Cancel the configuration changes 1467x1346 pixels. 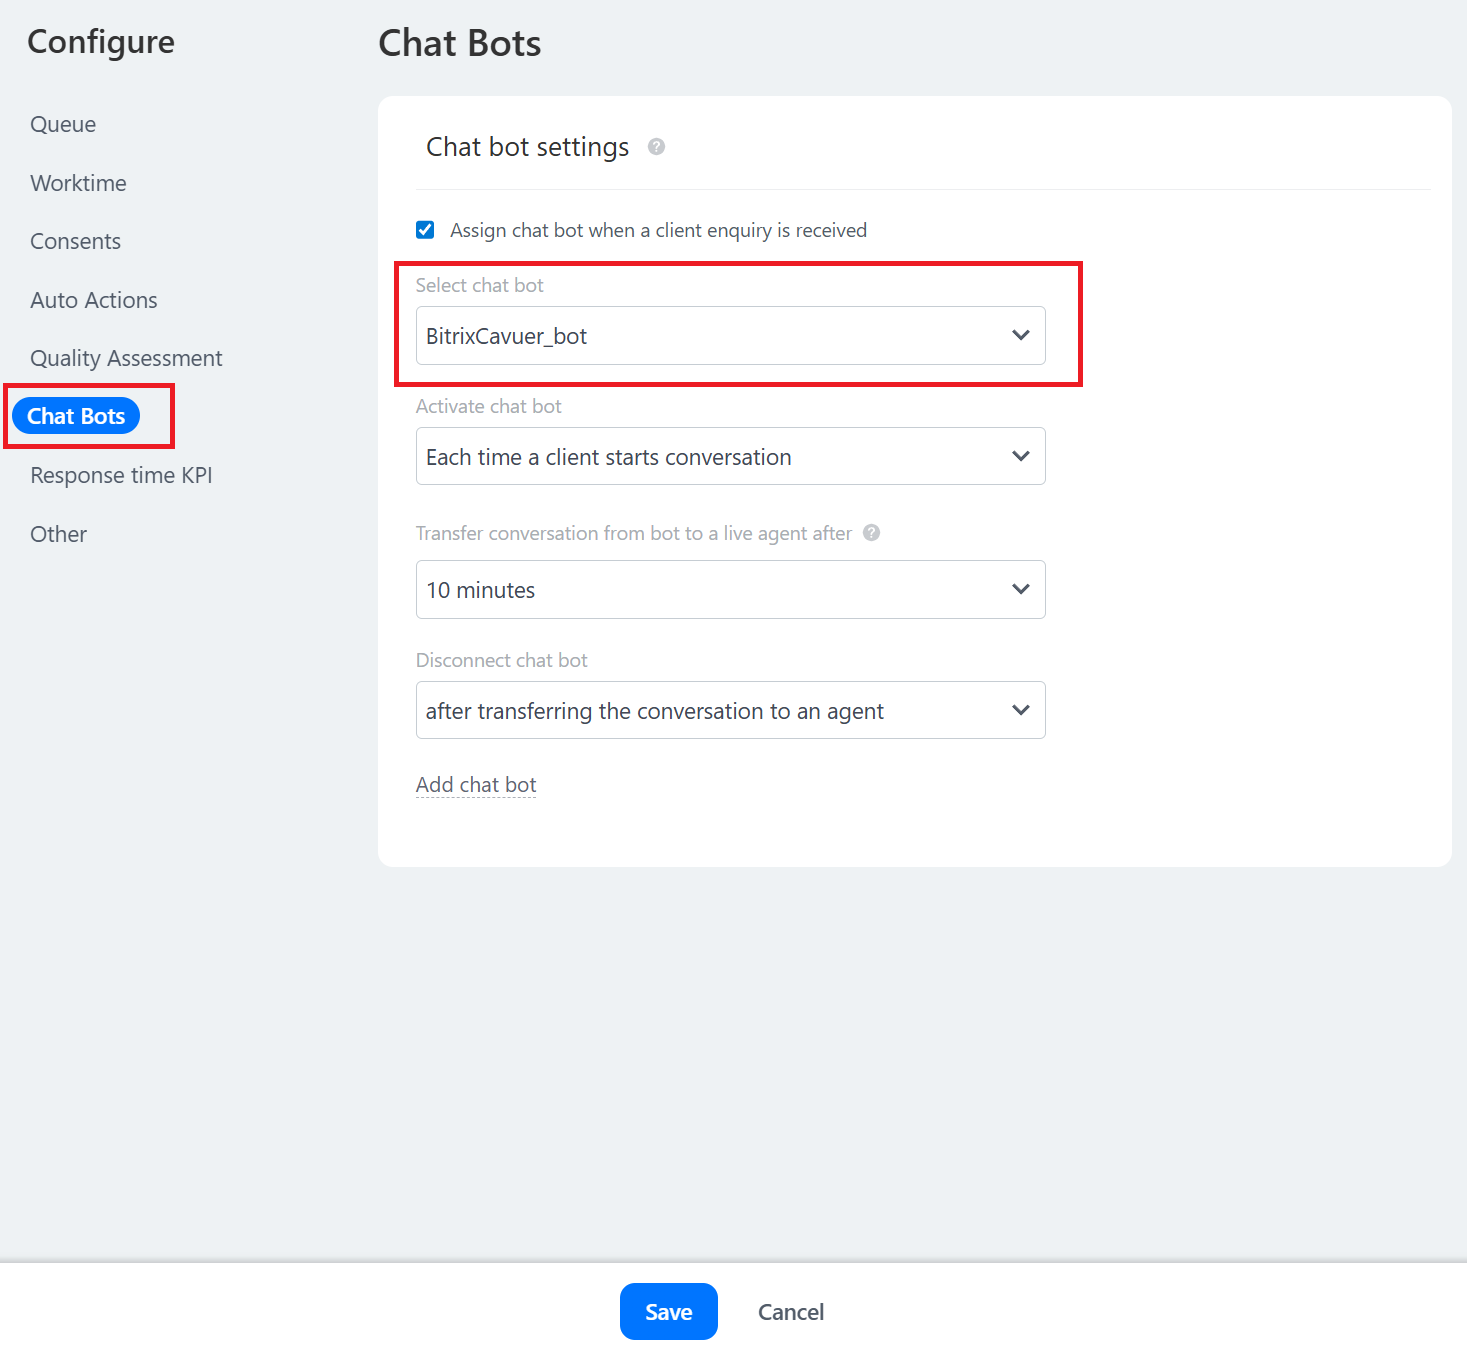coord(790,1312)
